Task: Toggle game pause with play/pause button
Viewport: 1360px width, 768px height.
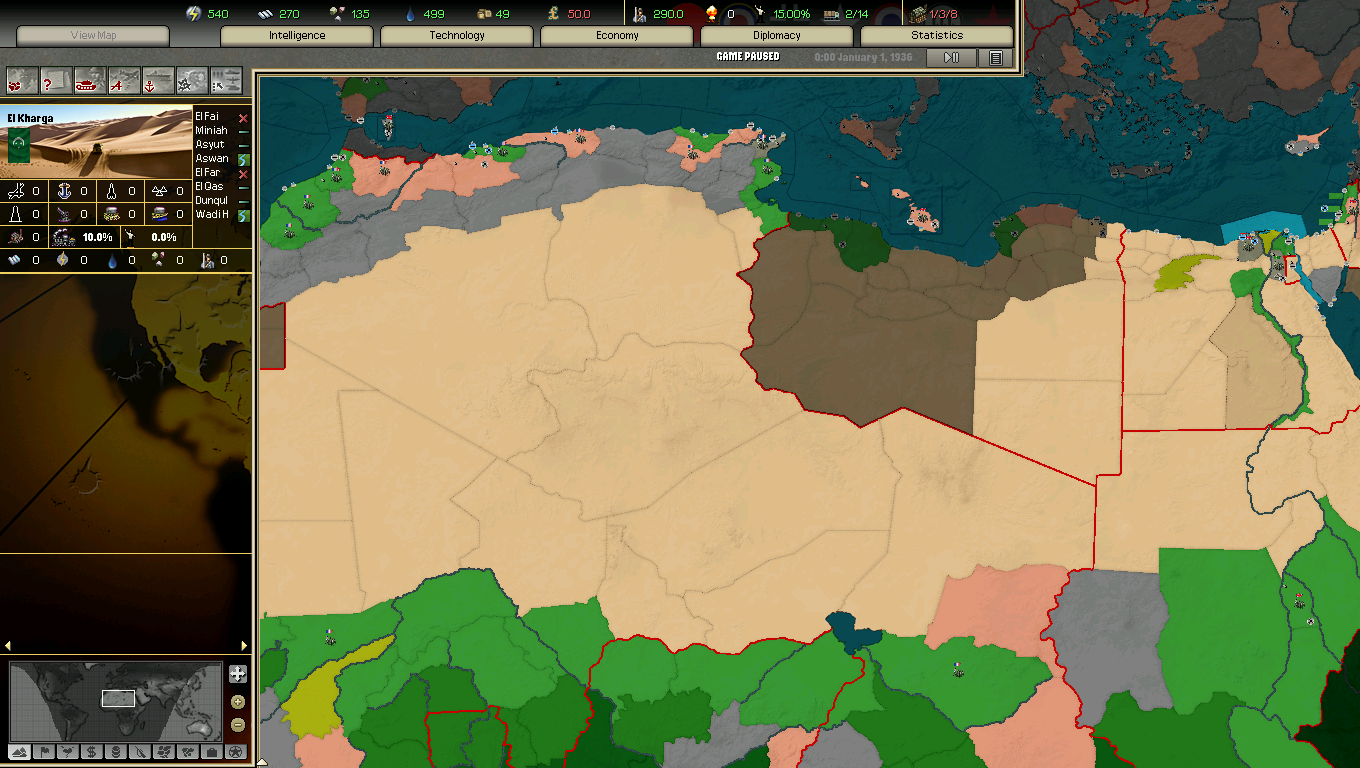Action: pos(951,58)
